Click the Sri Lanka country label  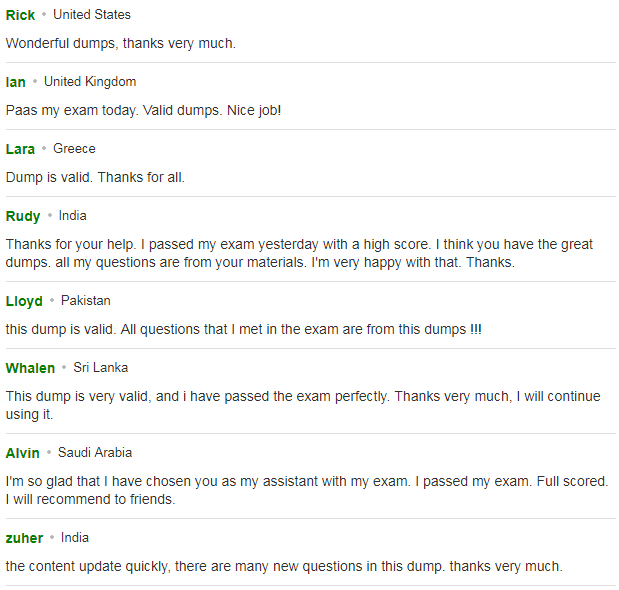click(x=101, y=368)
